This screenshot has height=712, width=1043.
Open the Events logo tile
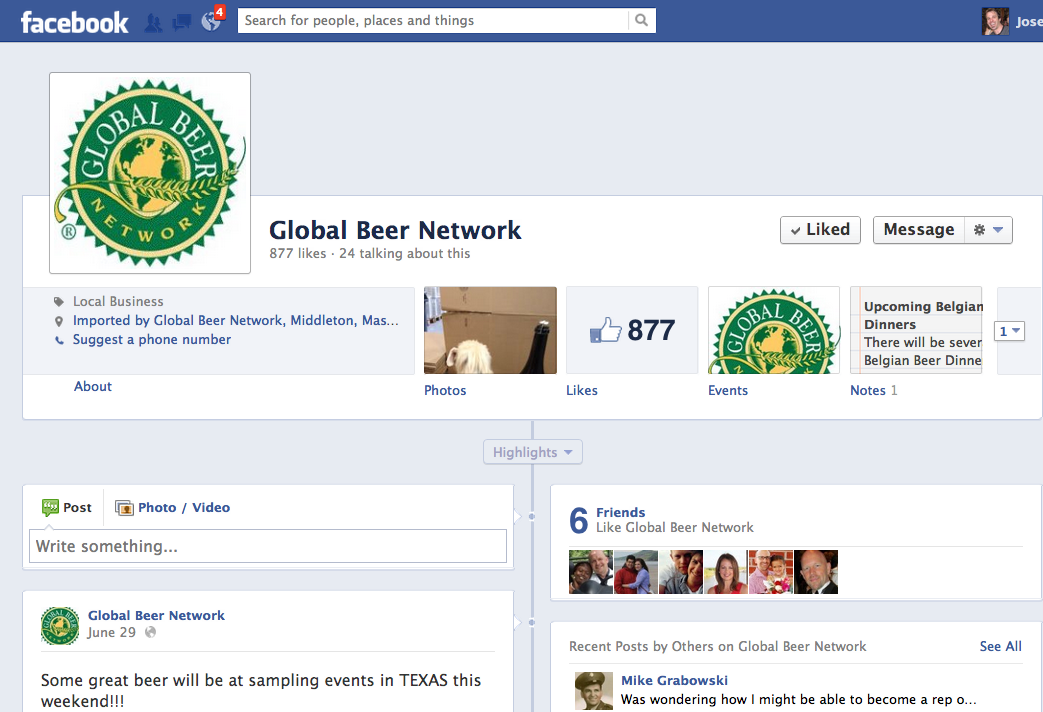click(774, 330)
